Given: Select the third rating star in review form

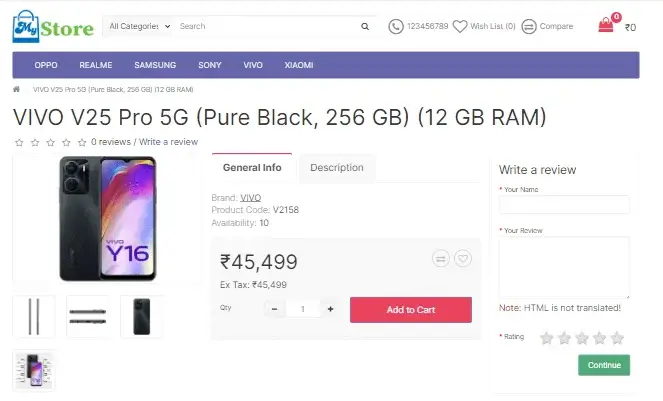Looking at the screenshot, I should (x=582, y=338).
